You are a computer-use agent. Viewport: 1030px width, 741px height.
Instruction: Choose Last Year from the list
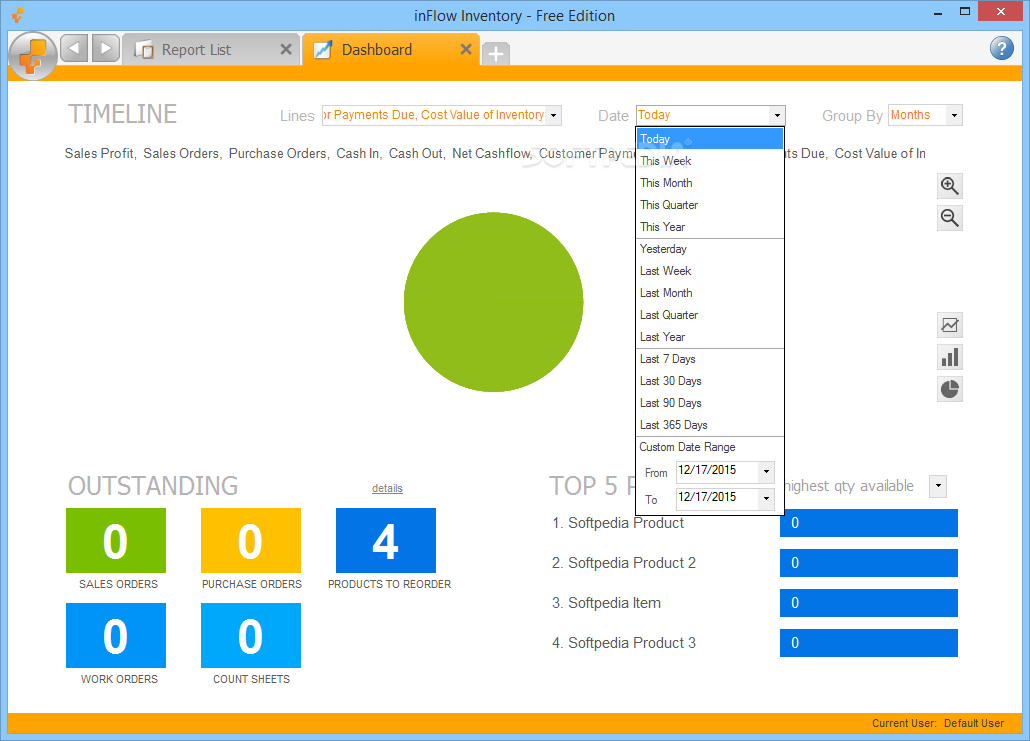pyautogui.click(x=709, y=337)
